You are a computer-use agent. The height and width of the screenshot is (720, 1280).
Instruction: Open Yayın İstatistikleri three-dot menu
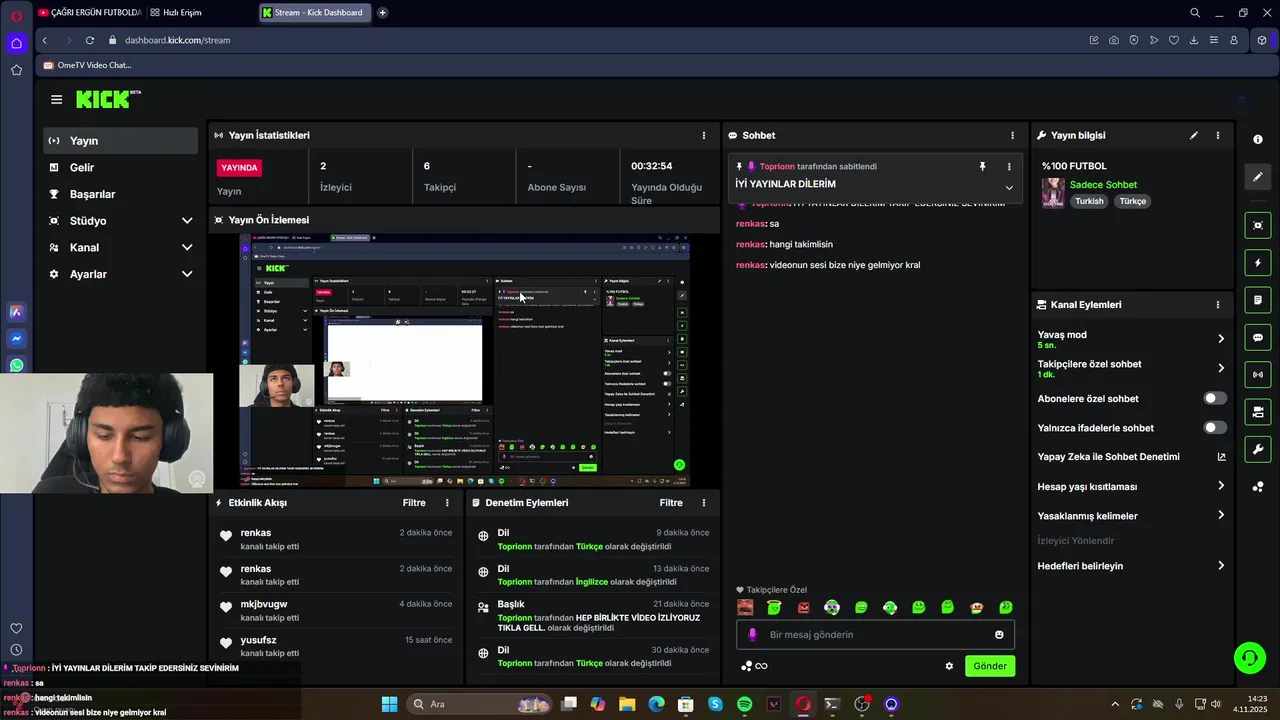tap(703, 135)
